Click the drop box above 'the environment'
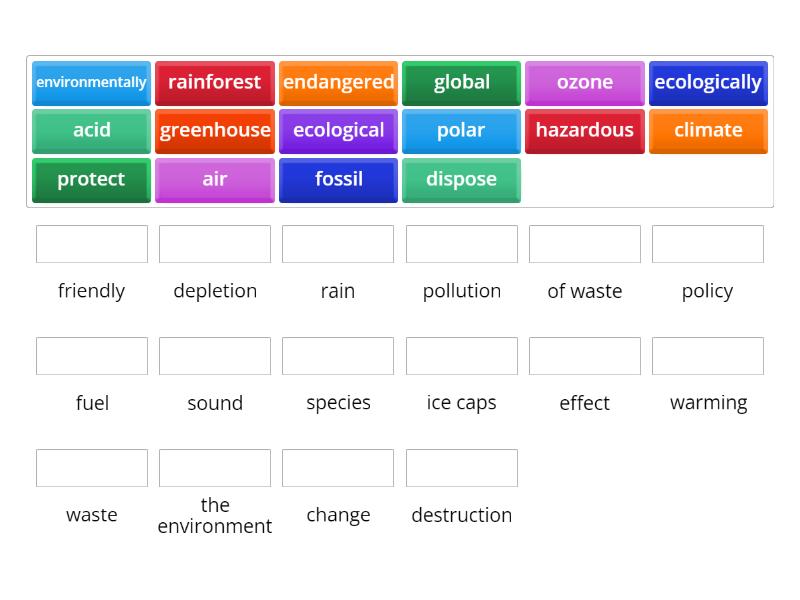This screenshot has height=600, width=800. (214, 467)
